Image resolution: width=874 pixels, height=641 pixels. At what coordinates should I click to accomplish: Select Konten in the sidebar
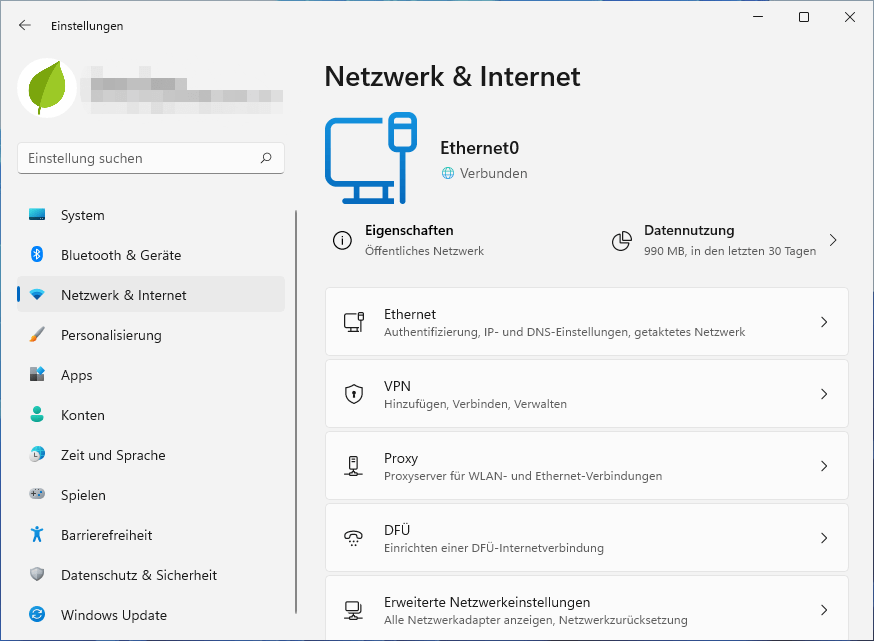[82, 415]
